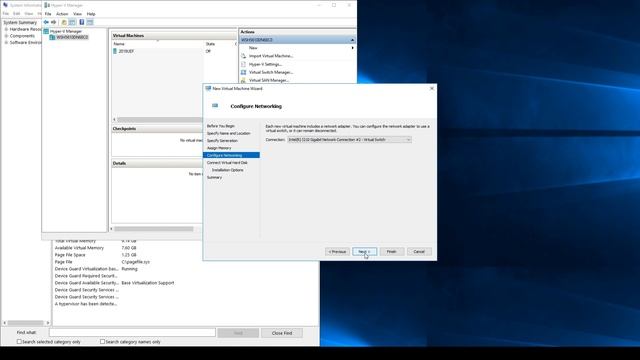
Task: Expand Hardware Resources in System Information tree
Action: click(6, 29)
